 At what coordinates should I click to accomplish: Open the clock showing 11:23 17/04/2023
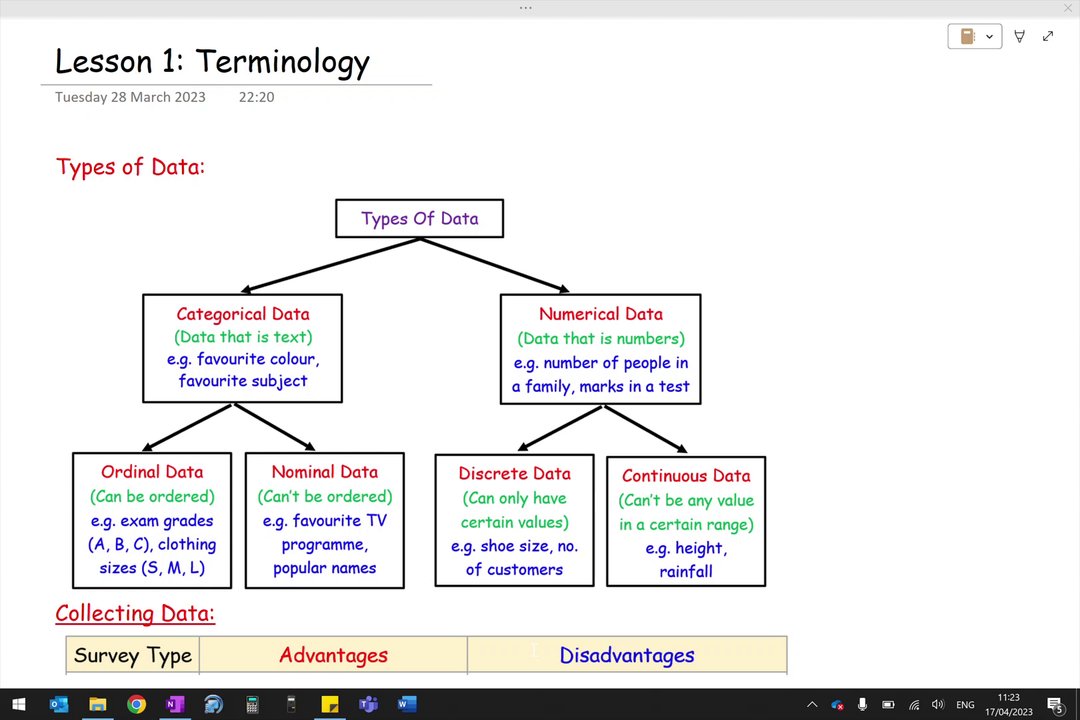(x=1008, y=704)
